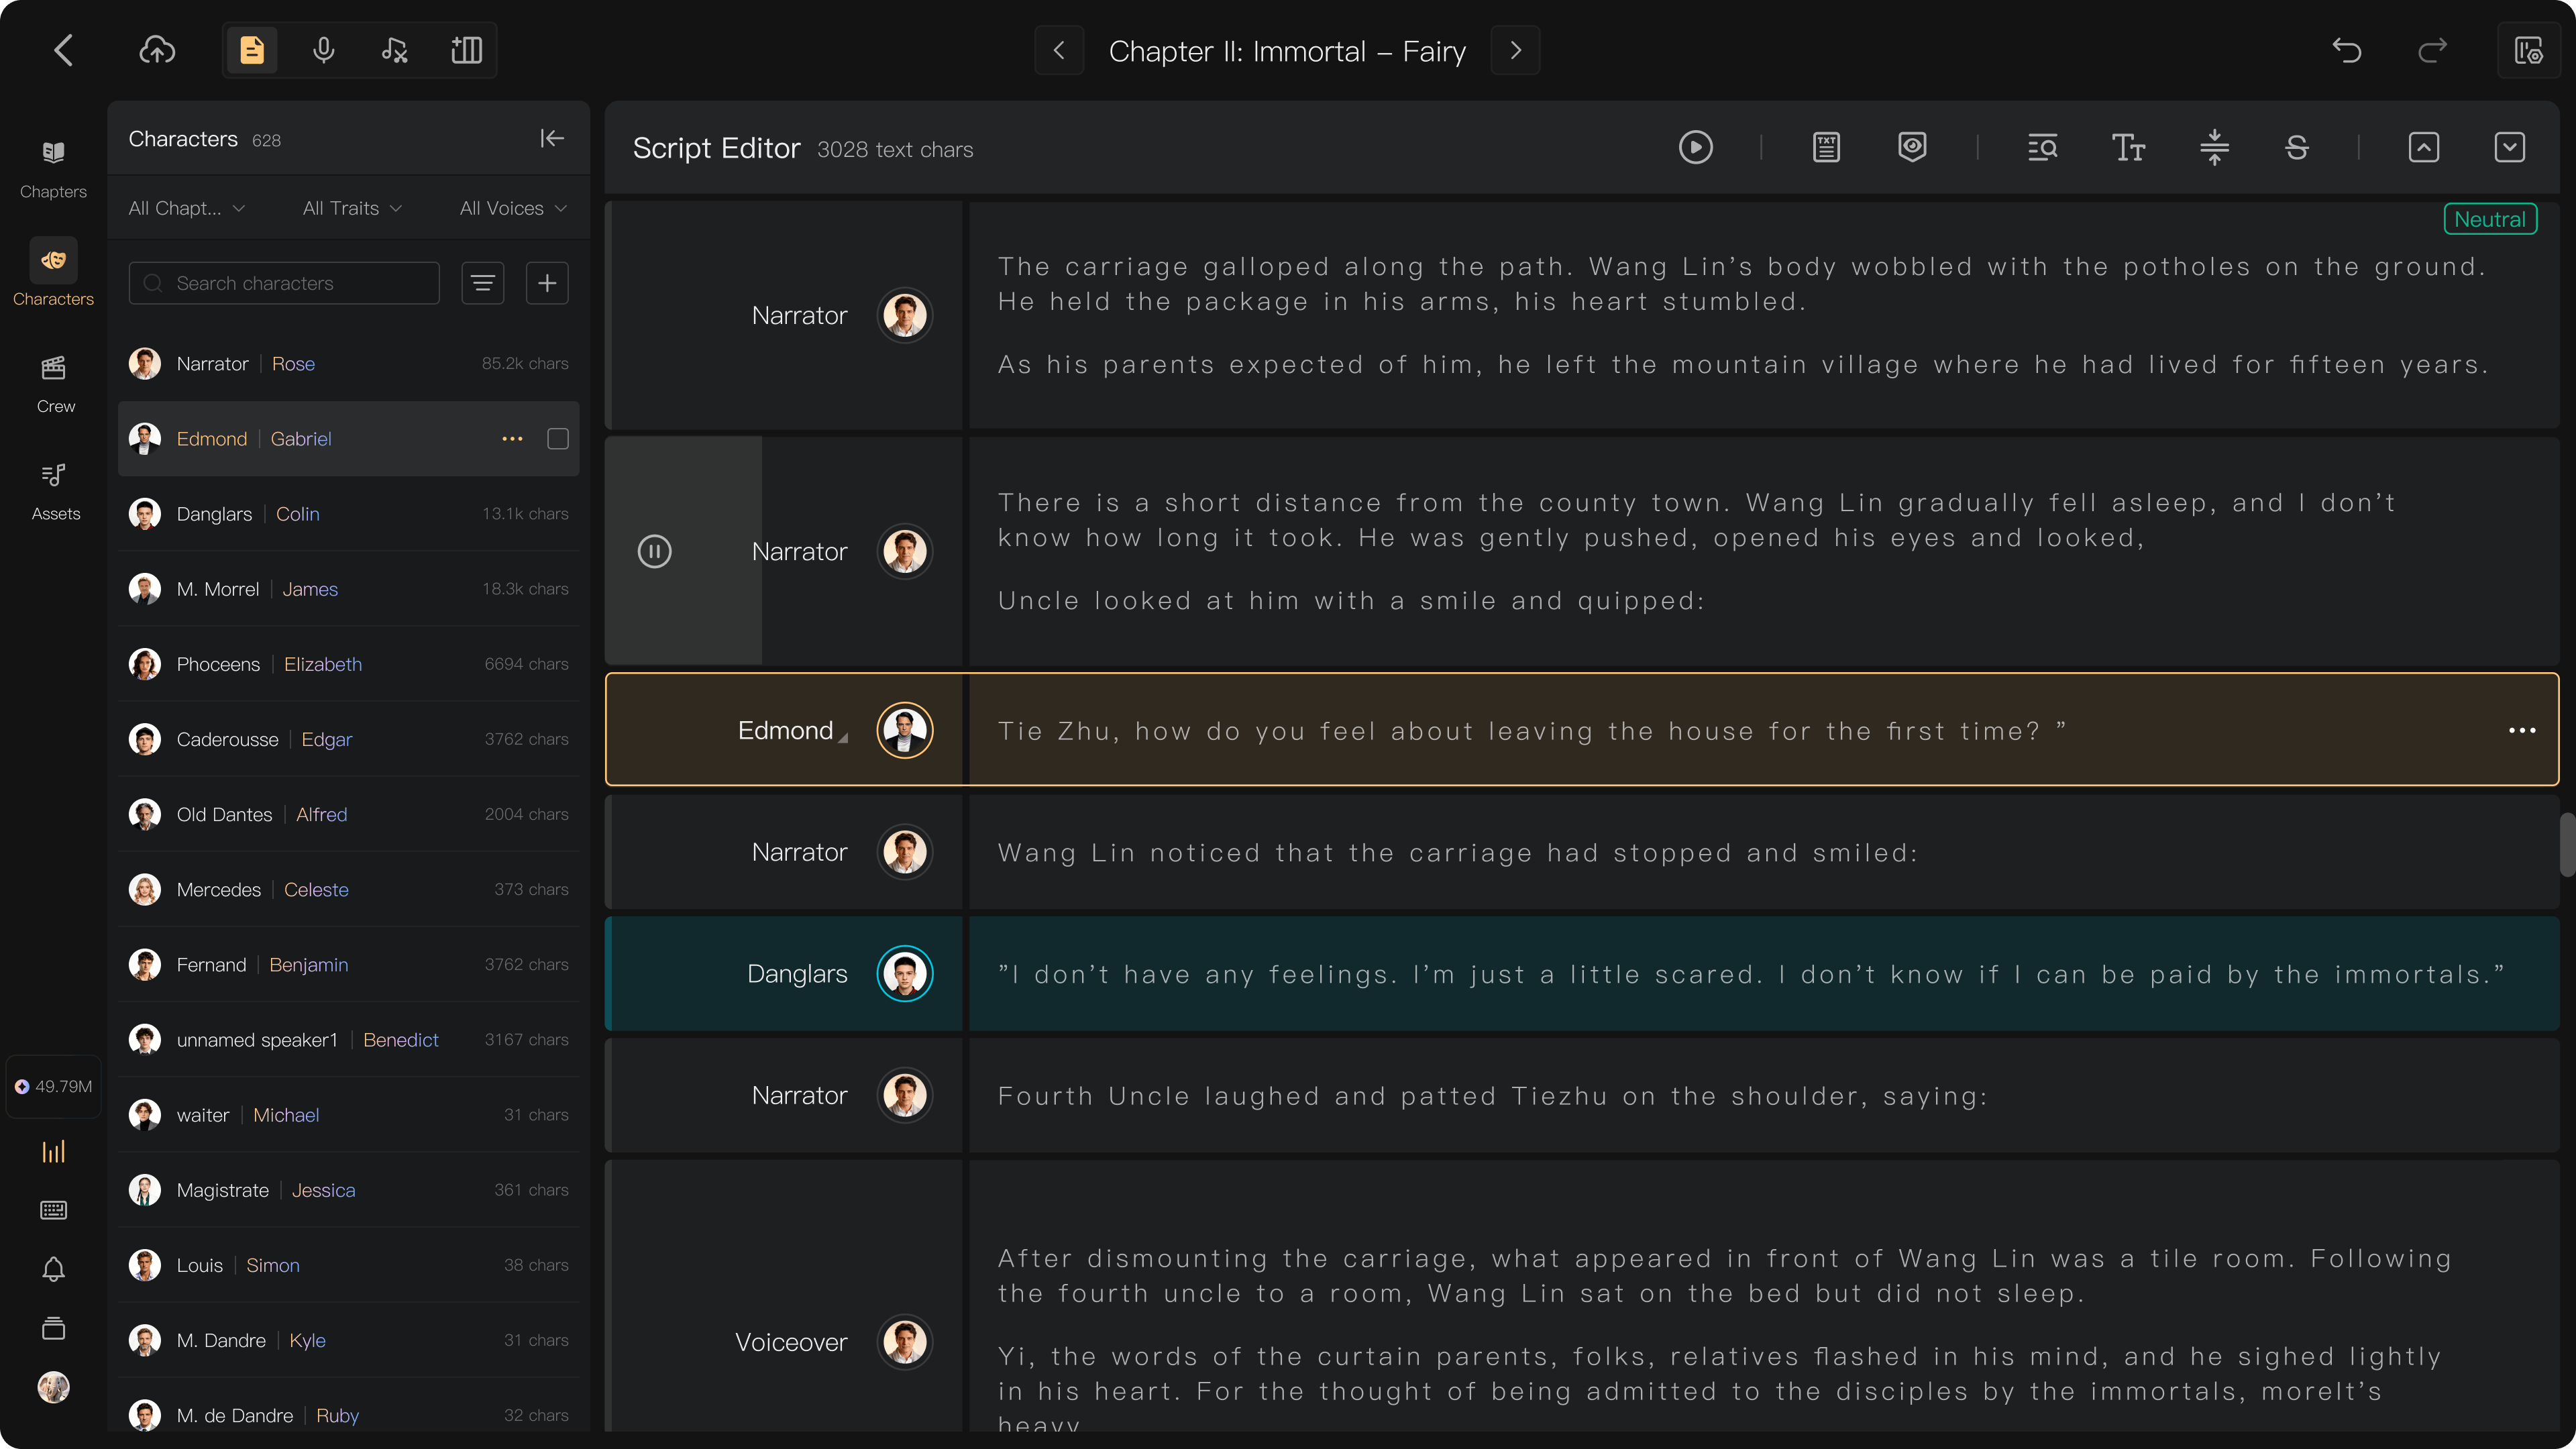This screenshot has width=2576, height=1449.
Task: Open keyboard shortcuts icon in sidebar
Action: point(54,1211)
